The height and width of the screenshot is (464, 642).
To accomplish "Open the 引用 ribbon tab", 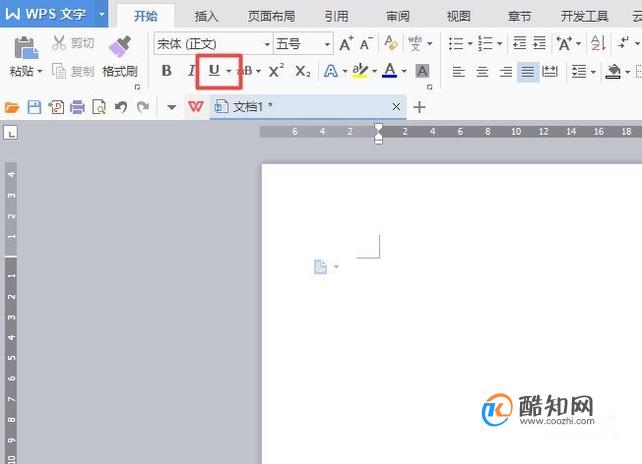I will (x=337, y=16).
